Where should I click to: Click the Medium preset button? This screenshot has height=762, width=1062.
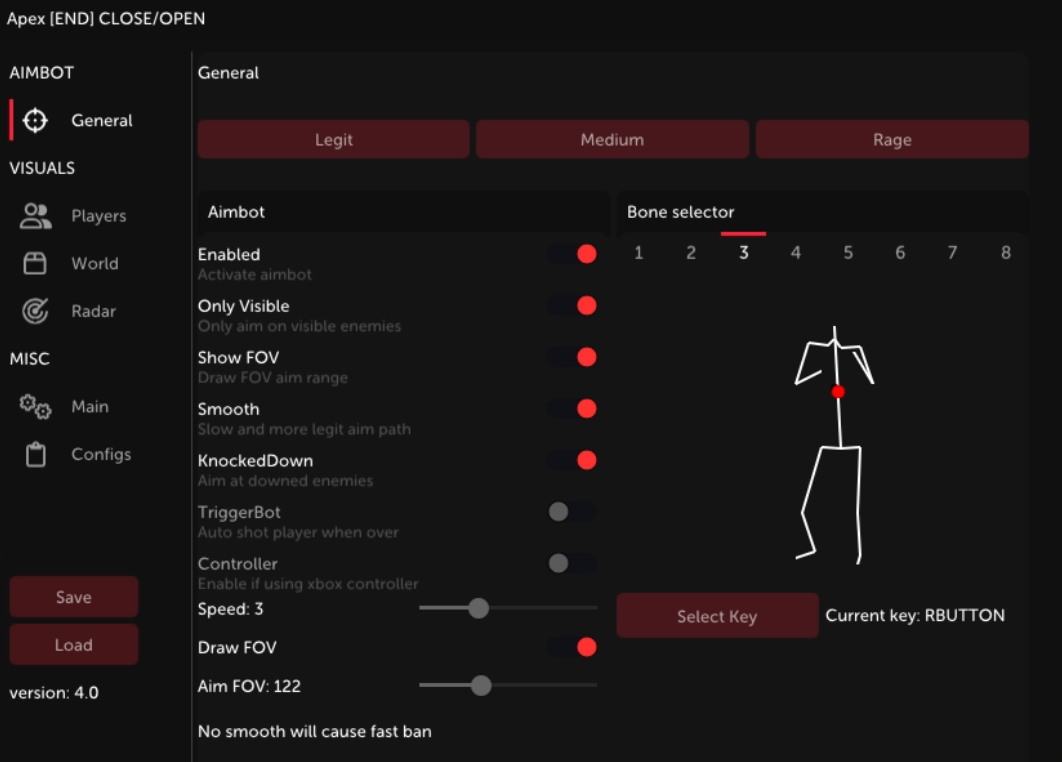point(612,140)
